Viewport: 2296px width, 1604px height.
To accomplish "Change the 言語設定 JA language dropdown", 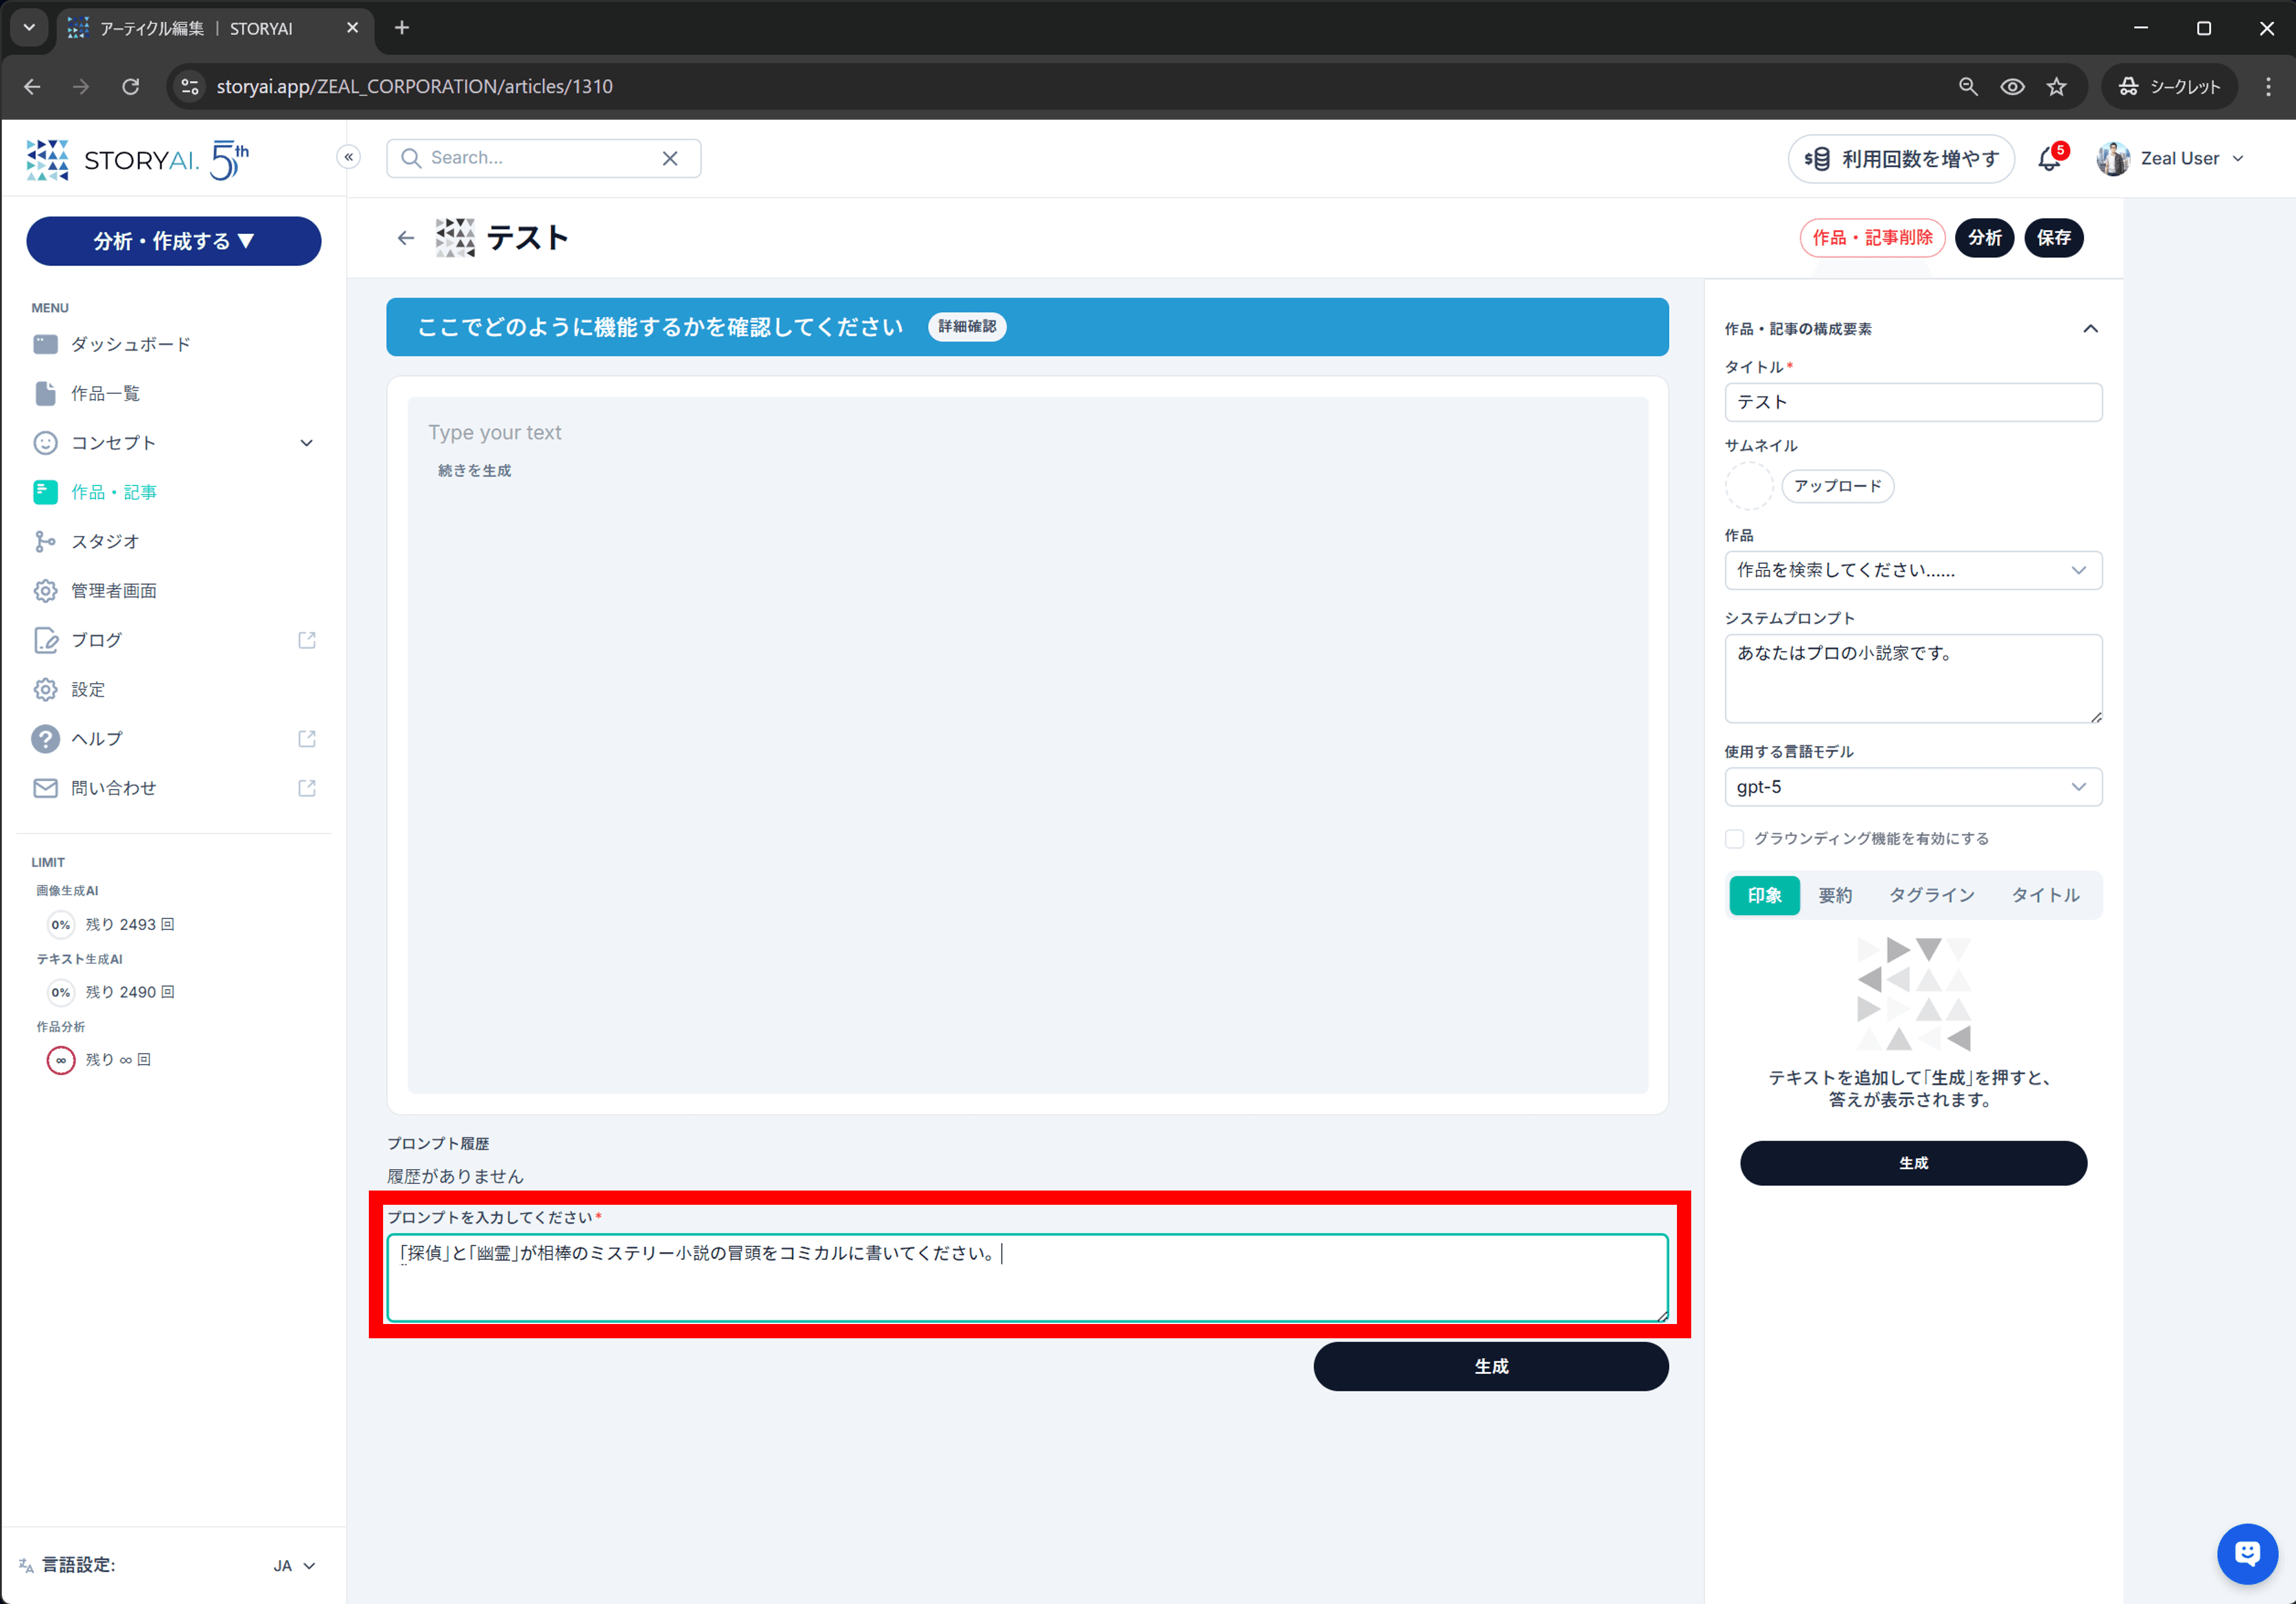I will click(x=294, y=1565).
